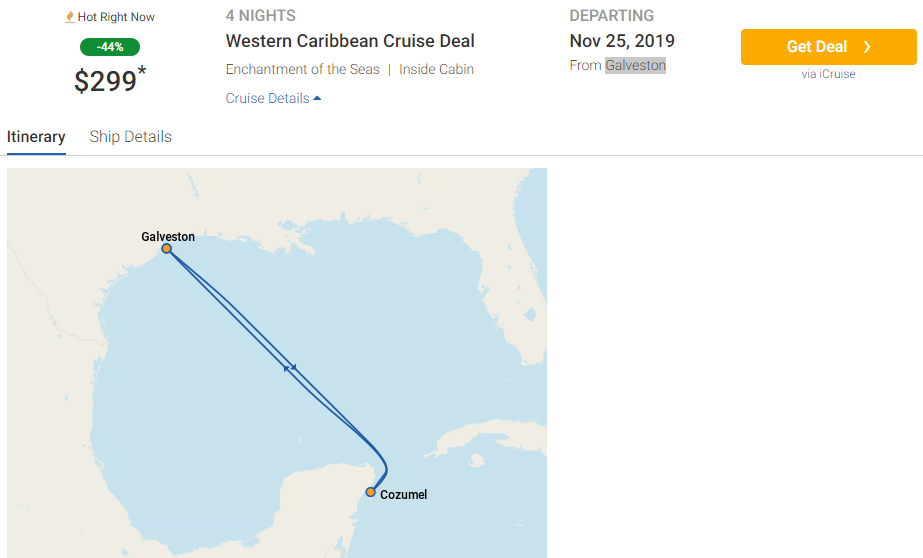This screenshot has width=923, height=558.
Task: Click the Cruise Details link text
Action: [267, 98]
